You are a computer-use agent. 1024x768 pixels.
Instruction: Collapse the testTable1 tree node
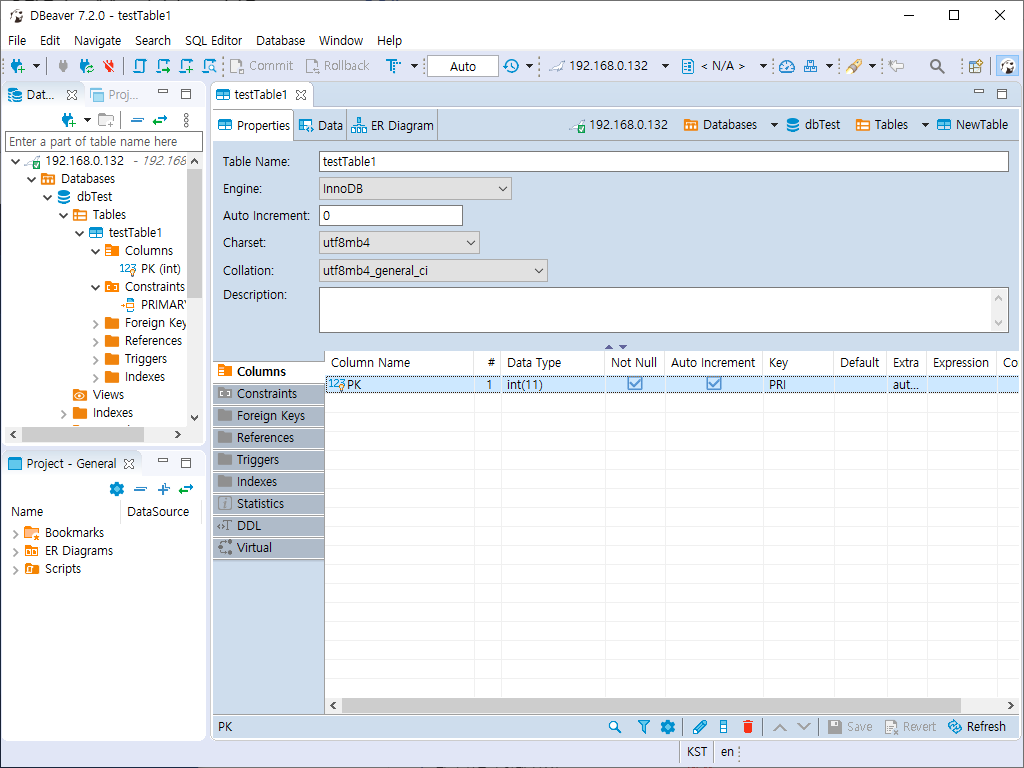[80, 233]
